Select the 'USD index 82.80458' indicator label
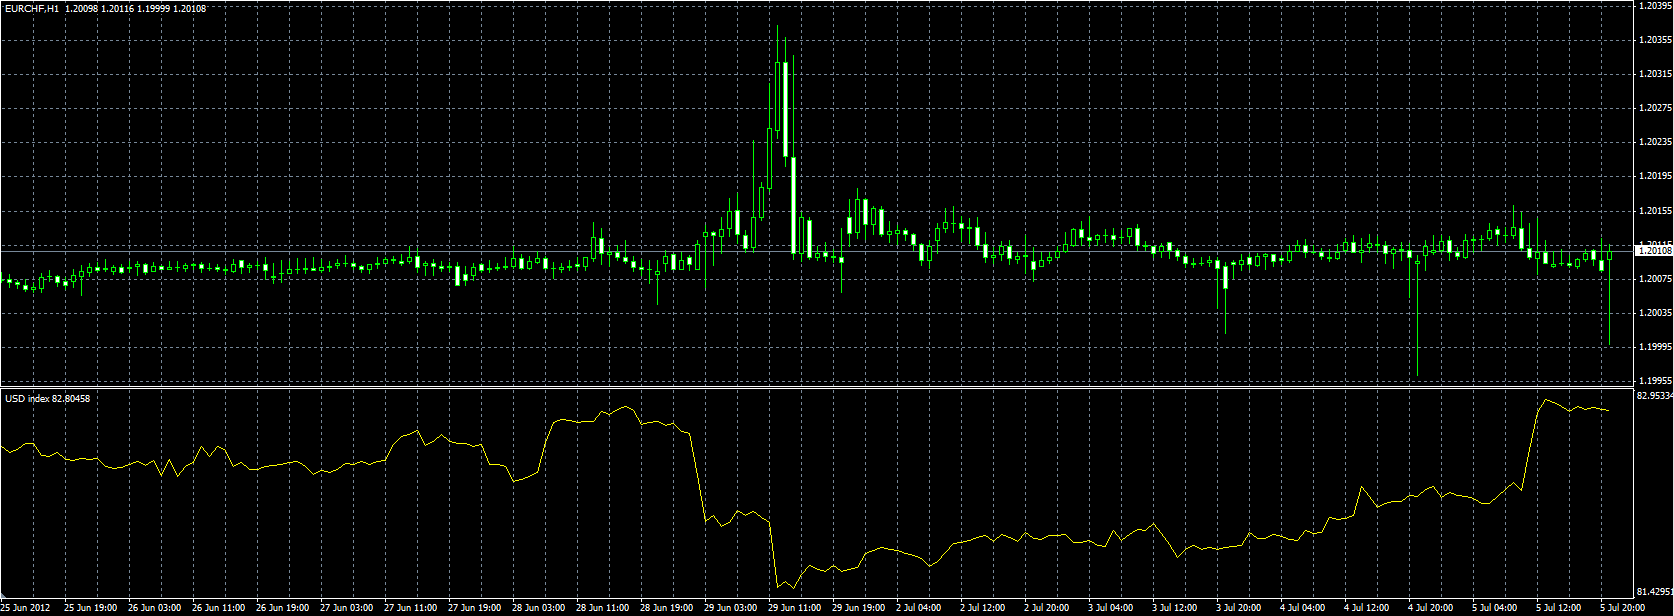Viewport: 1674px width, 616px height. point(47,399)
